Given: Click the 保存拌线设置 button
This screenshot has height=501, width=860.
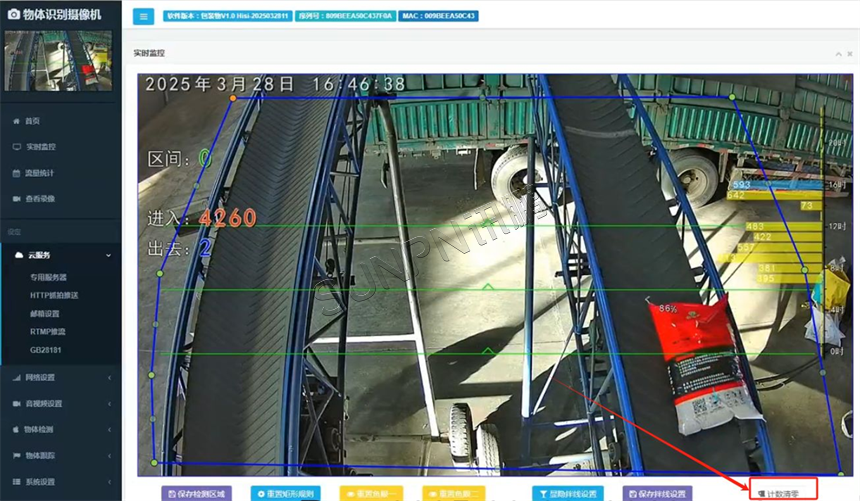Looking at the screenshot, I should pos(657,493).
